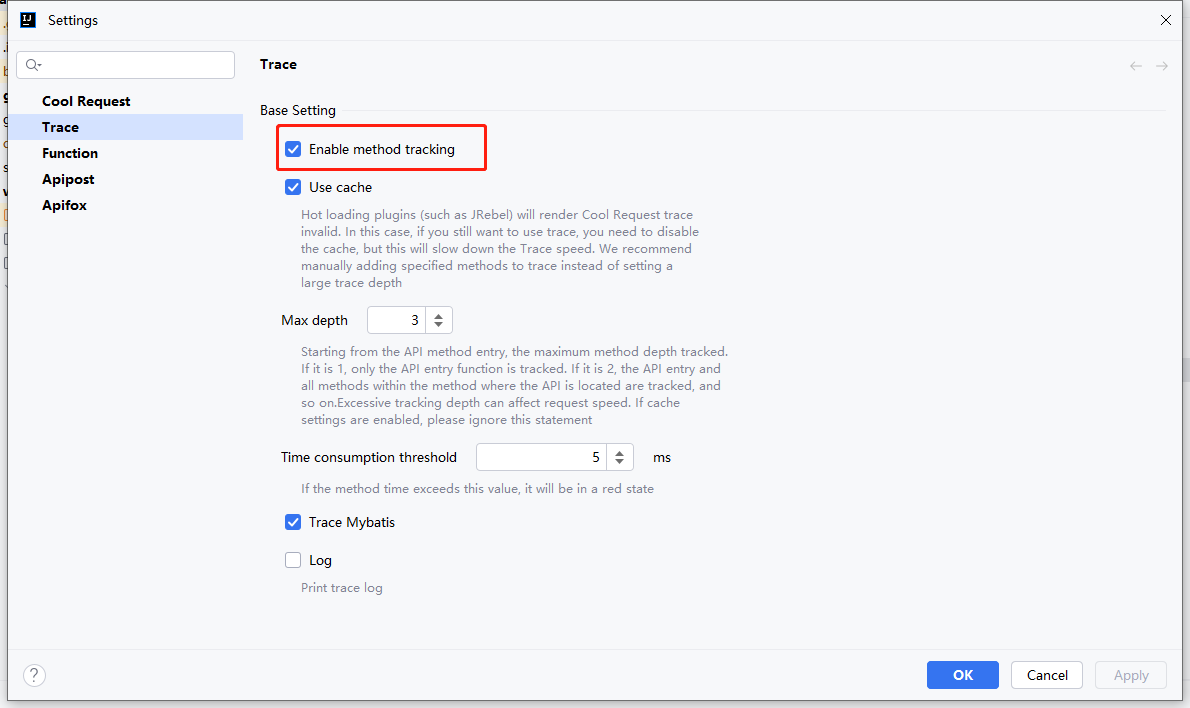This screenshot has width=1190, height=708.
Task: Disable the Enable method tracking checkbox
Action: pyautogui.click(x=293, y=149)
